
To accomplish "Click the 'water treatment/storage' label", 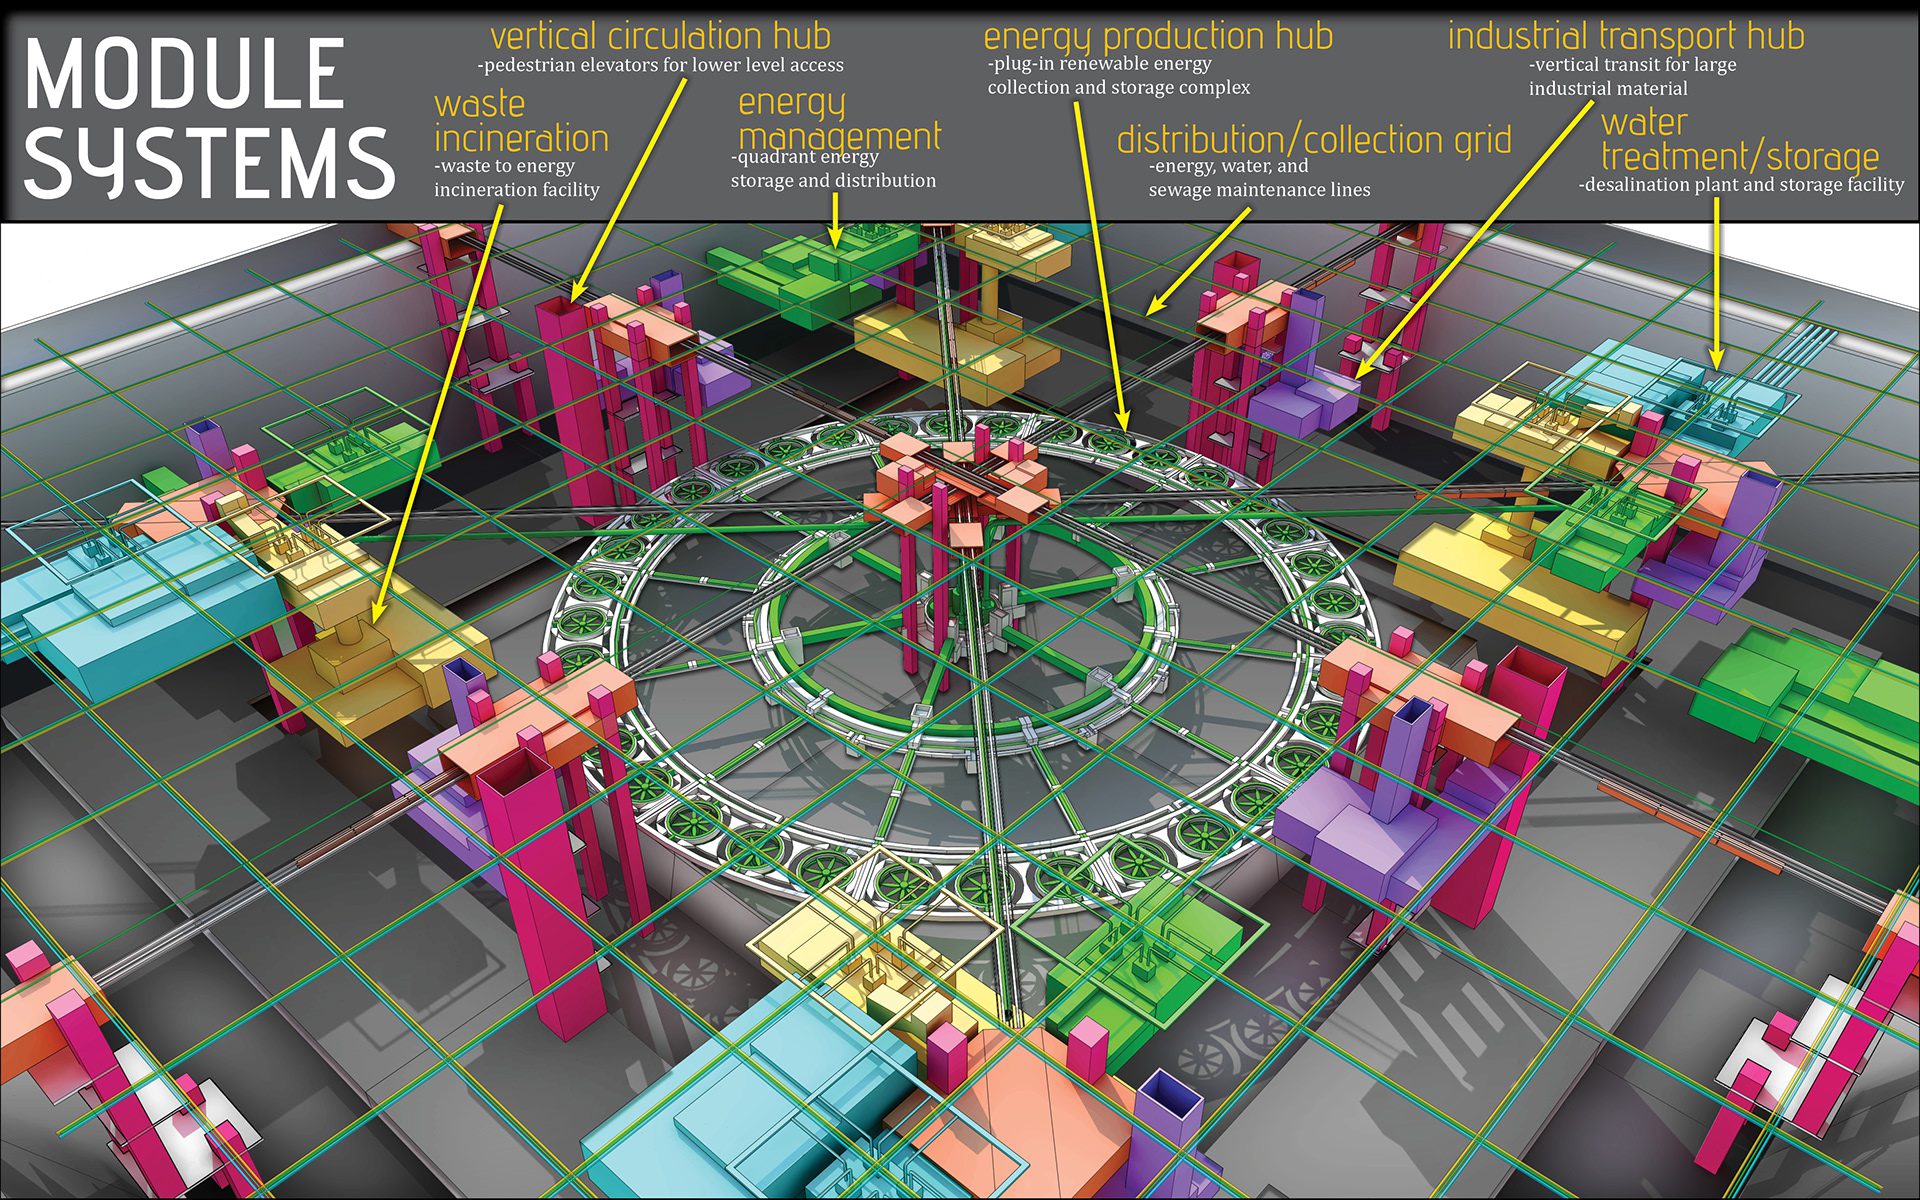I will tap(1739, 140).
